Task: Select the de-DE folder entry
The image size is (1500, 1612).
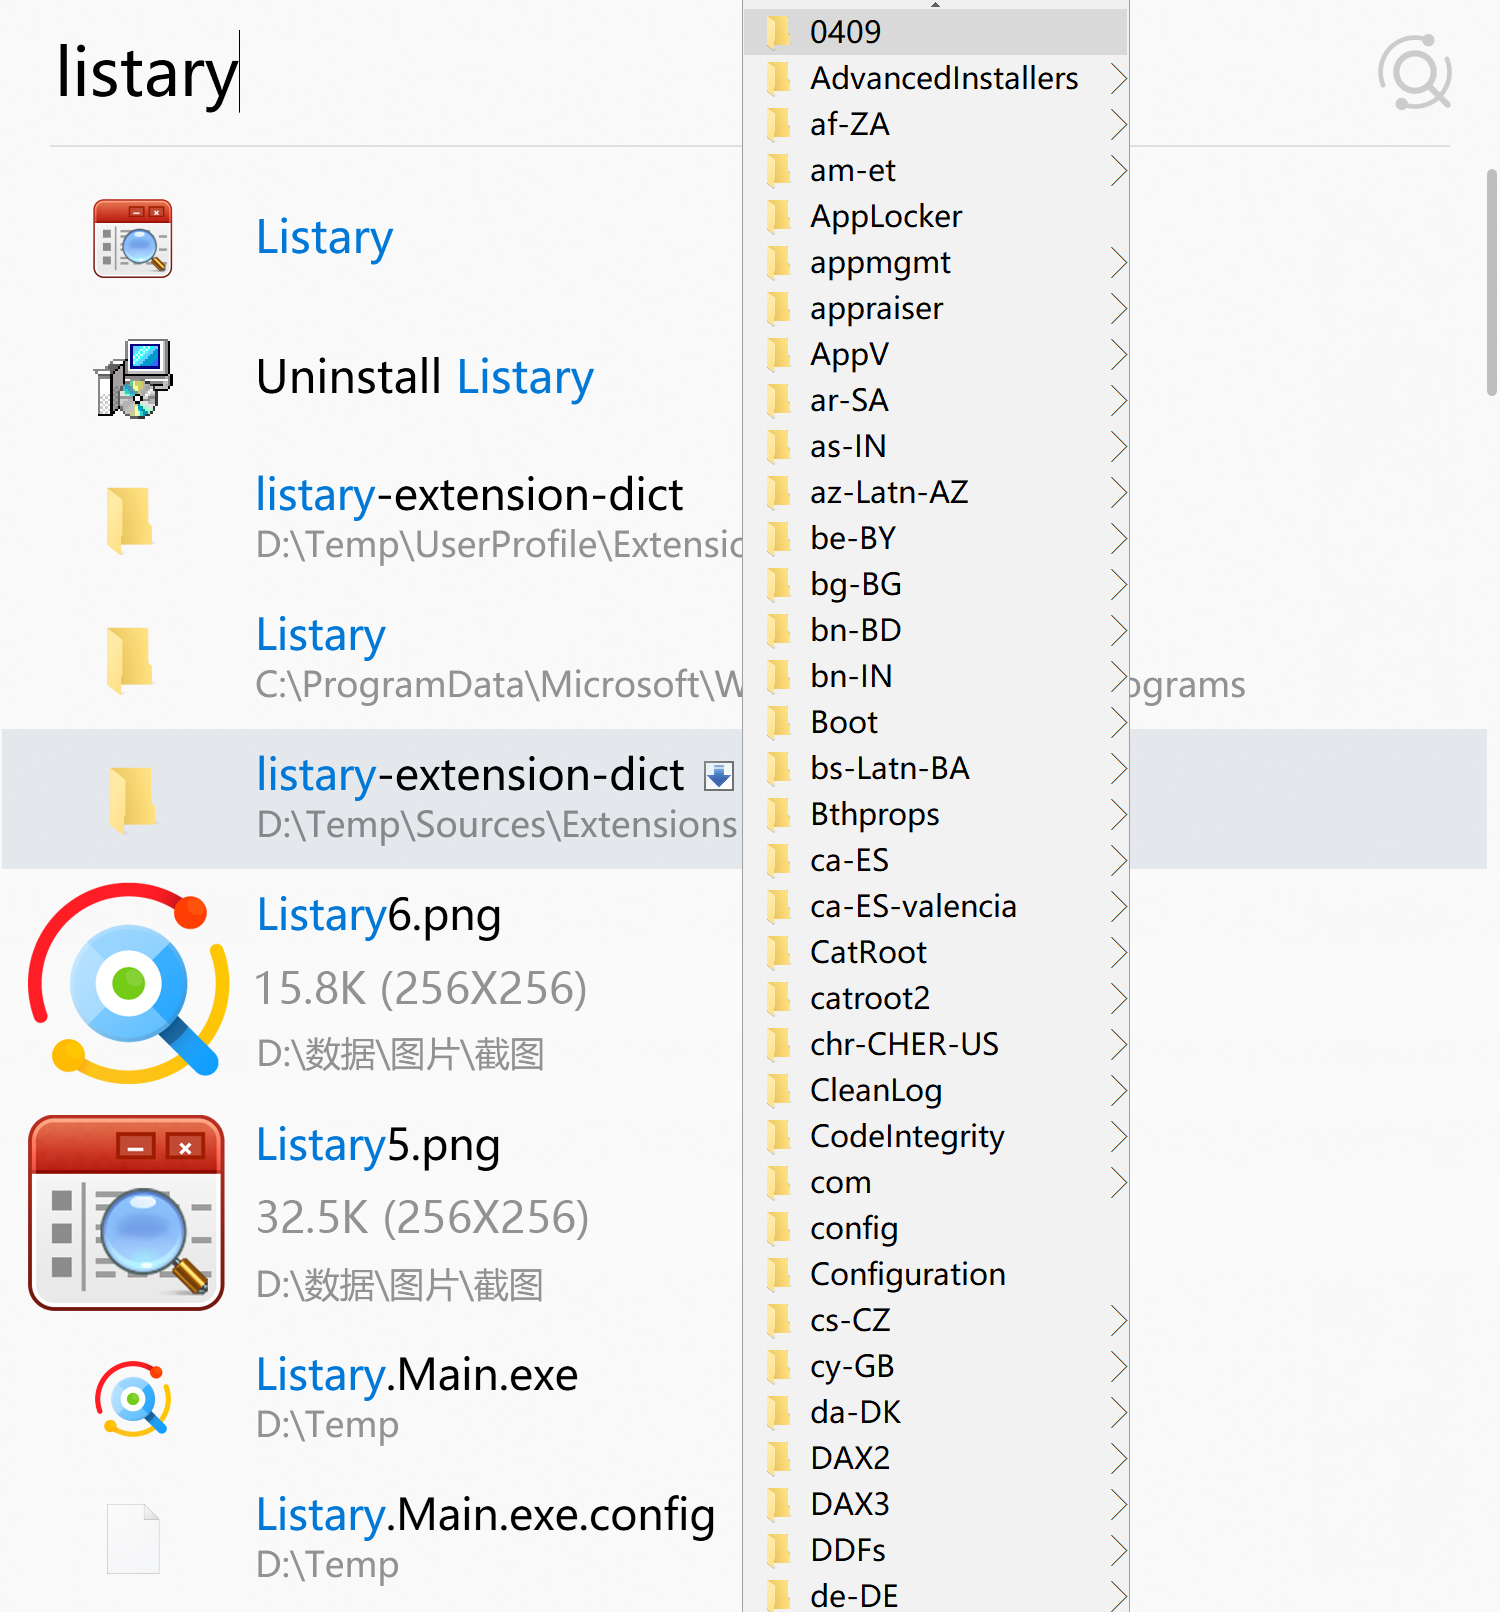Action: (936, 1594)
